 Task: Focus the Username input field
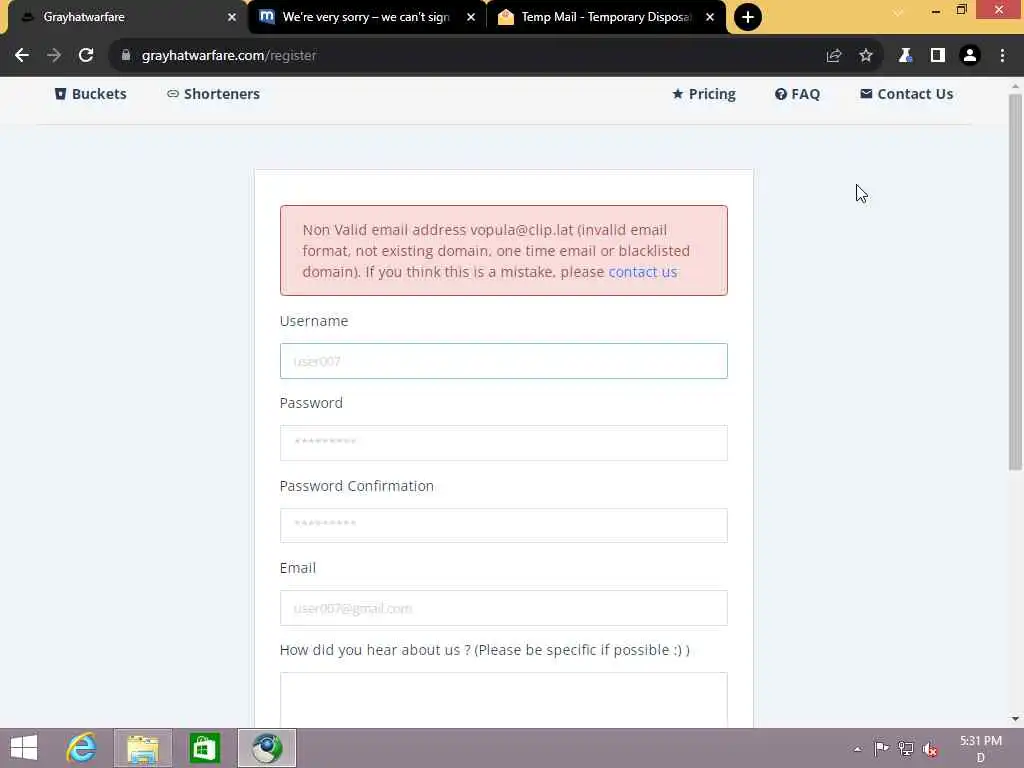click(x=504, y=361)
